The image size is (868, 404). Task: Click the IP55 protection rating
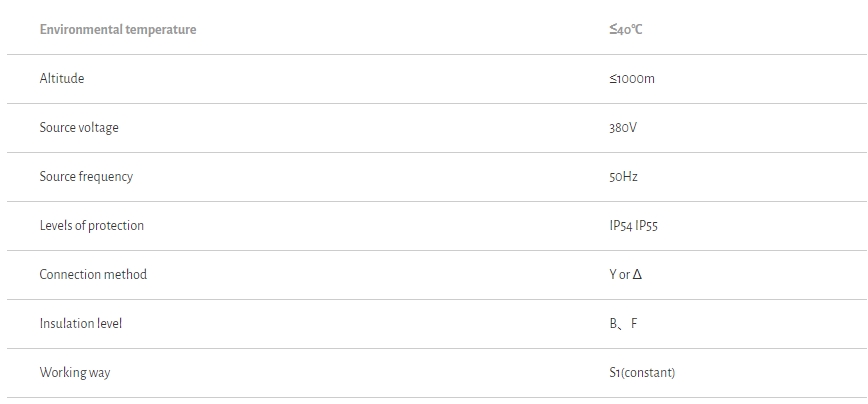[x=646, y=226]
